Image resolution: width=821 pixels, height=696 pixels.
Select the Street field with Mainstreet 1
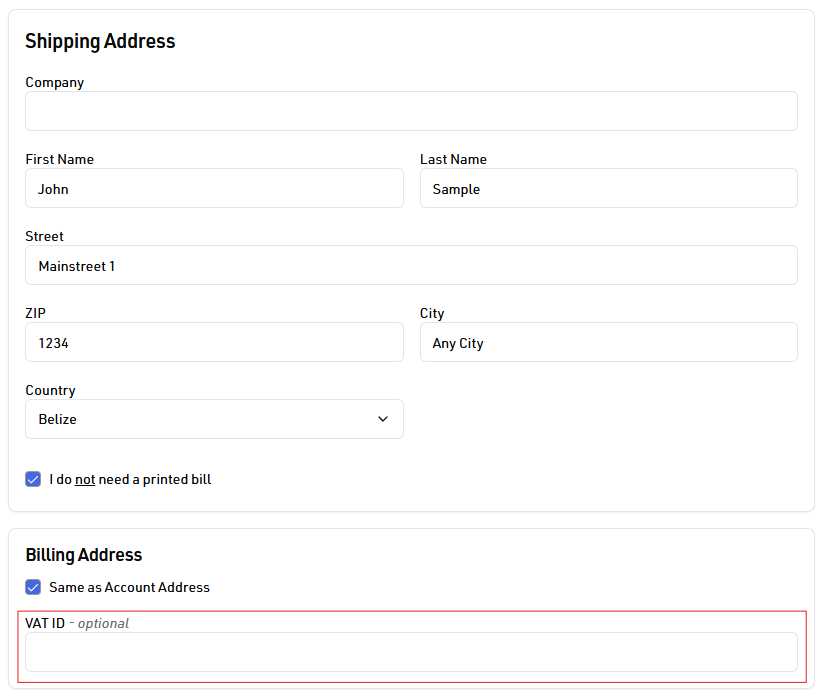tap(411, 265)
